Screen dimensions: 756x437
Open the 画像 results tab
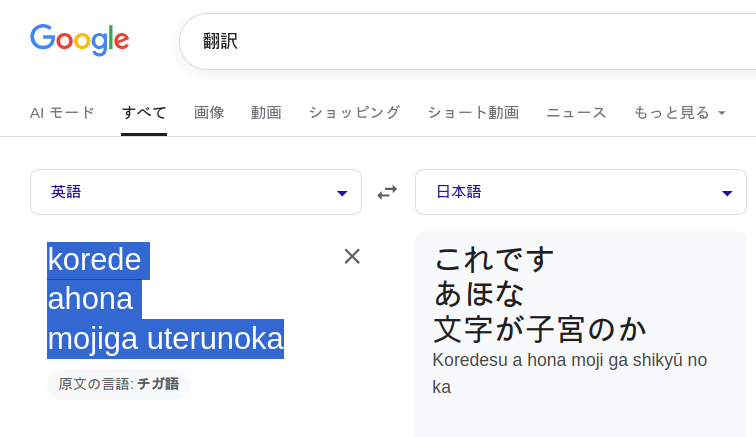click(209, 113)
